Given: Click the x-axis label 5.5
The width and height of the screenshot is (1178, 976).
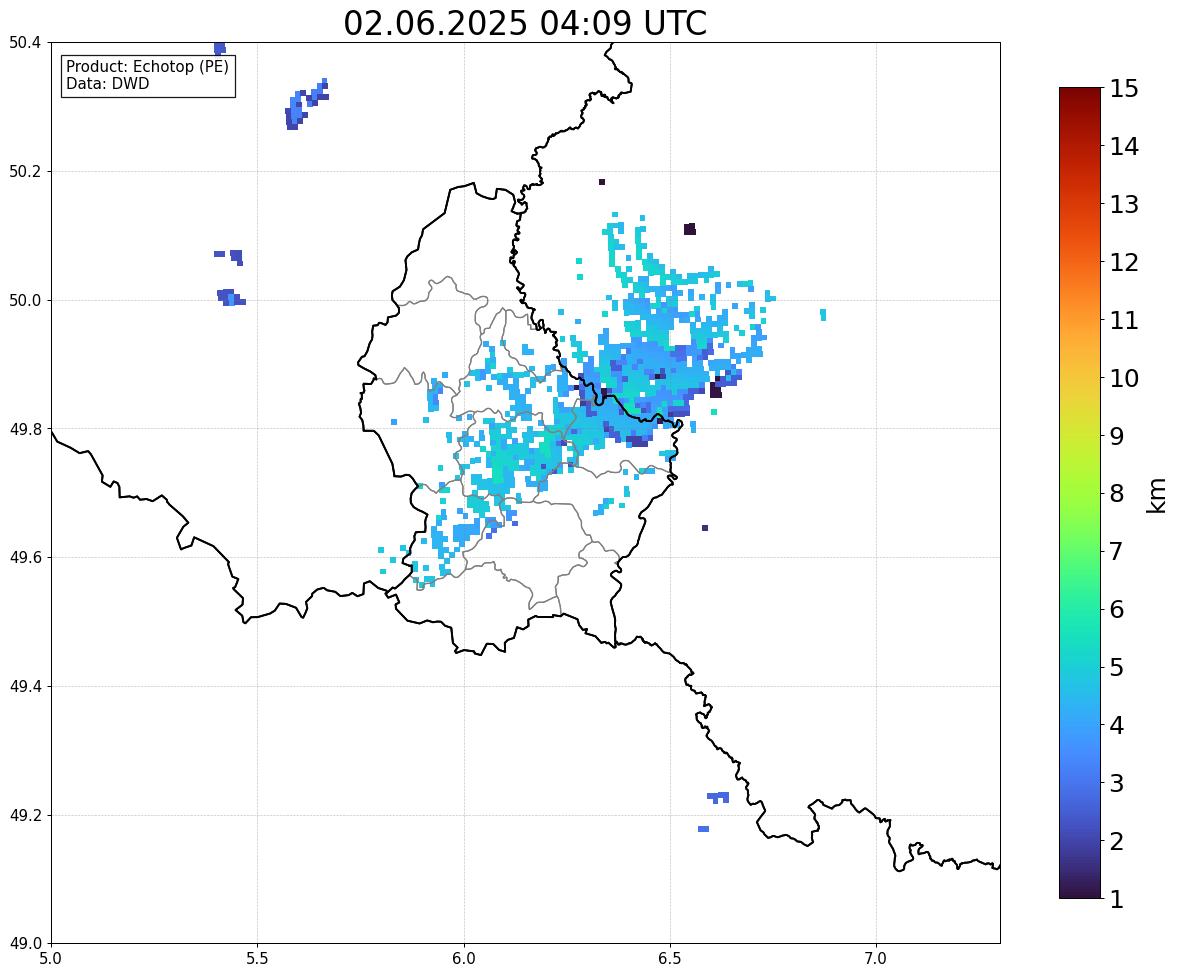Looking at the screenshot, I should click(258, 959).
